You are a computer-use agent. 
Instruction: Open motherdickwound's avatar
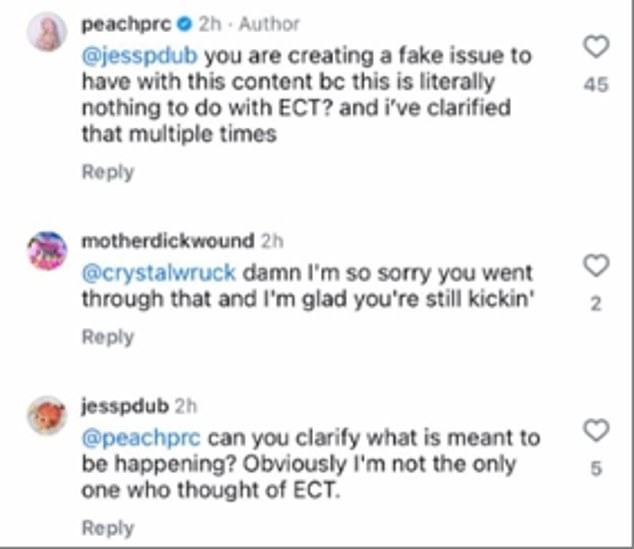pos(46,249)
